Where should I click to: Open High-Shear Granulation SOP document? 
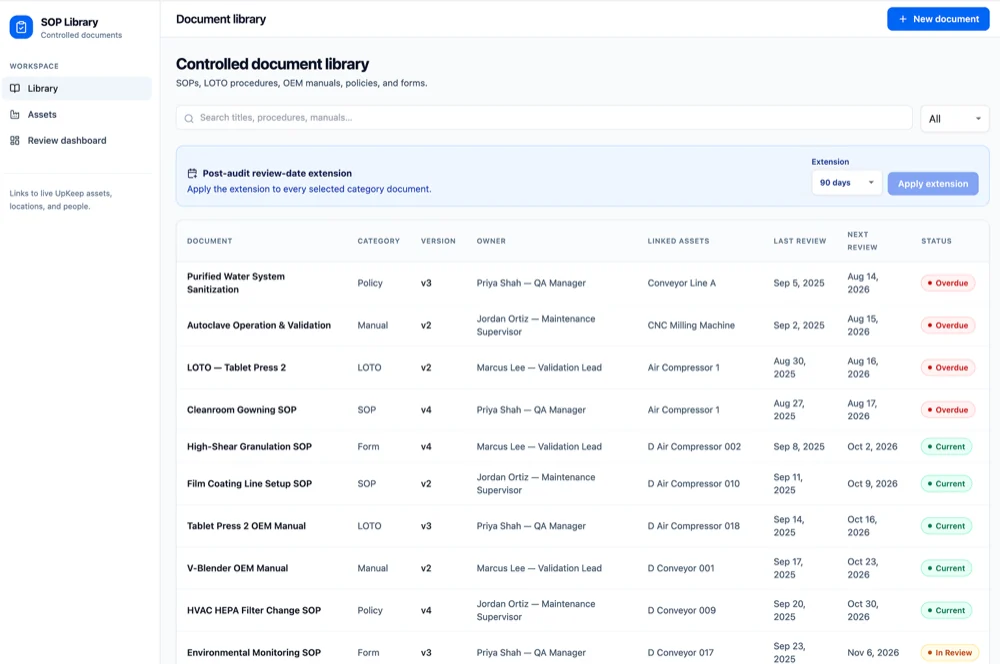click(249, 446)
